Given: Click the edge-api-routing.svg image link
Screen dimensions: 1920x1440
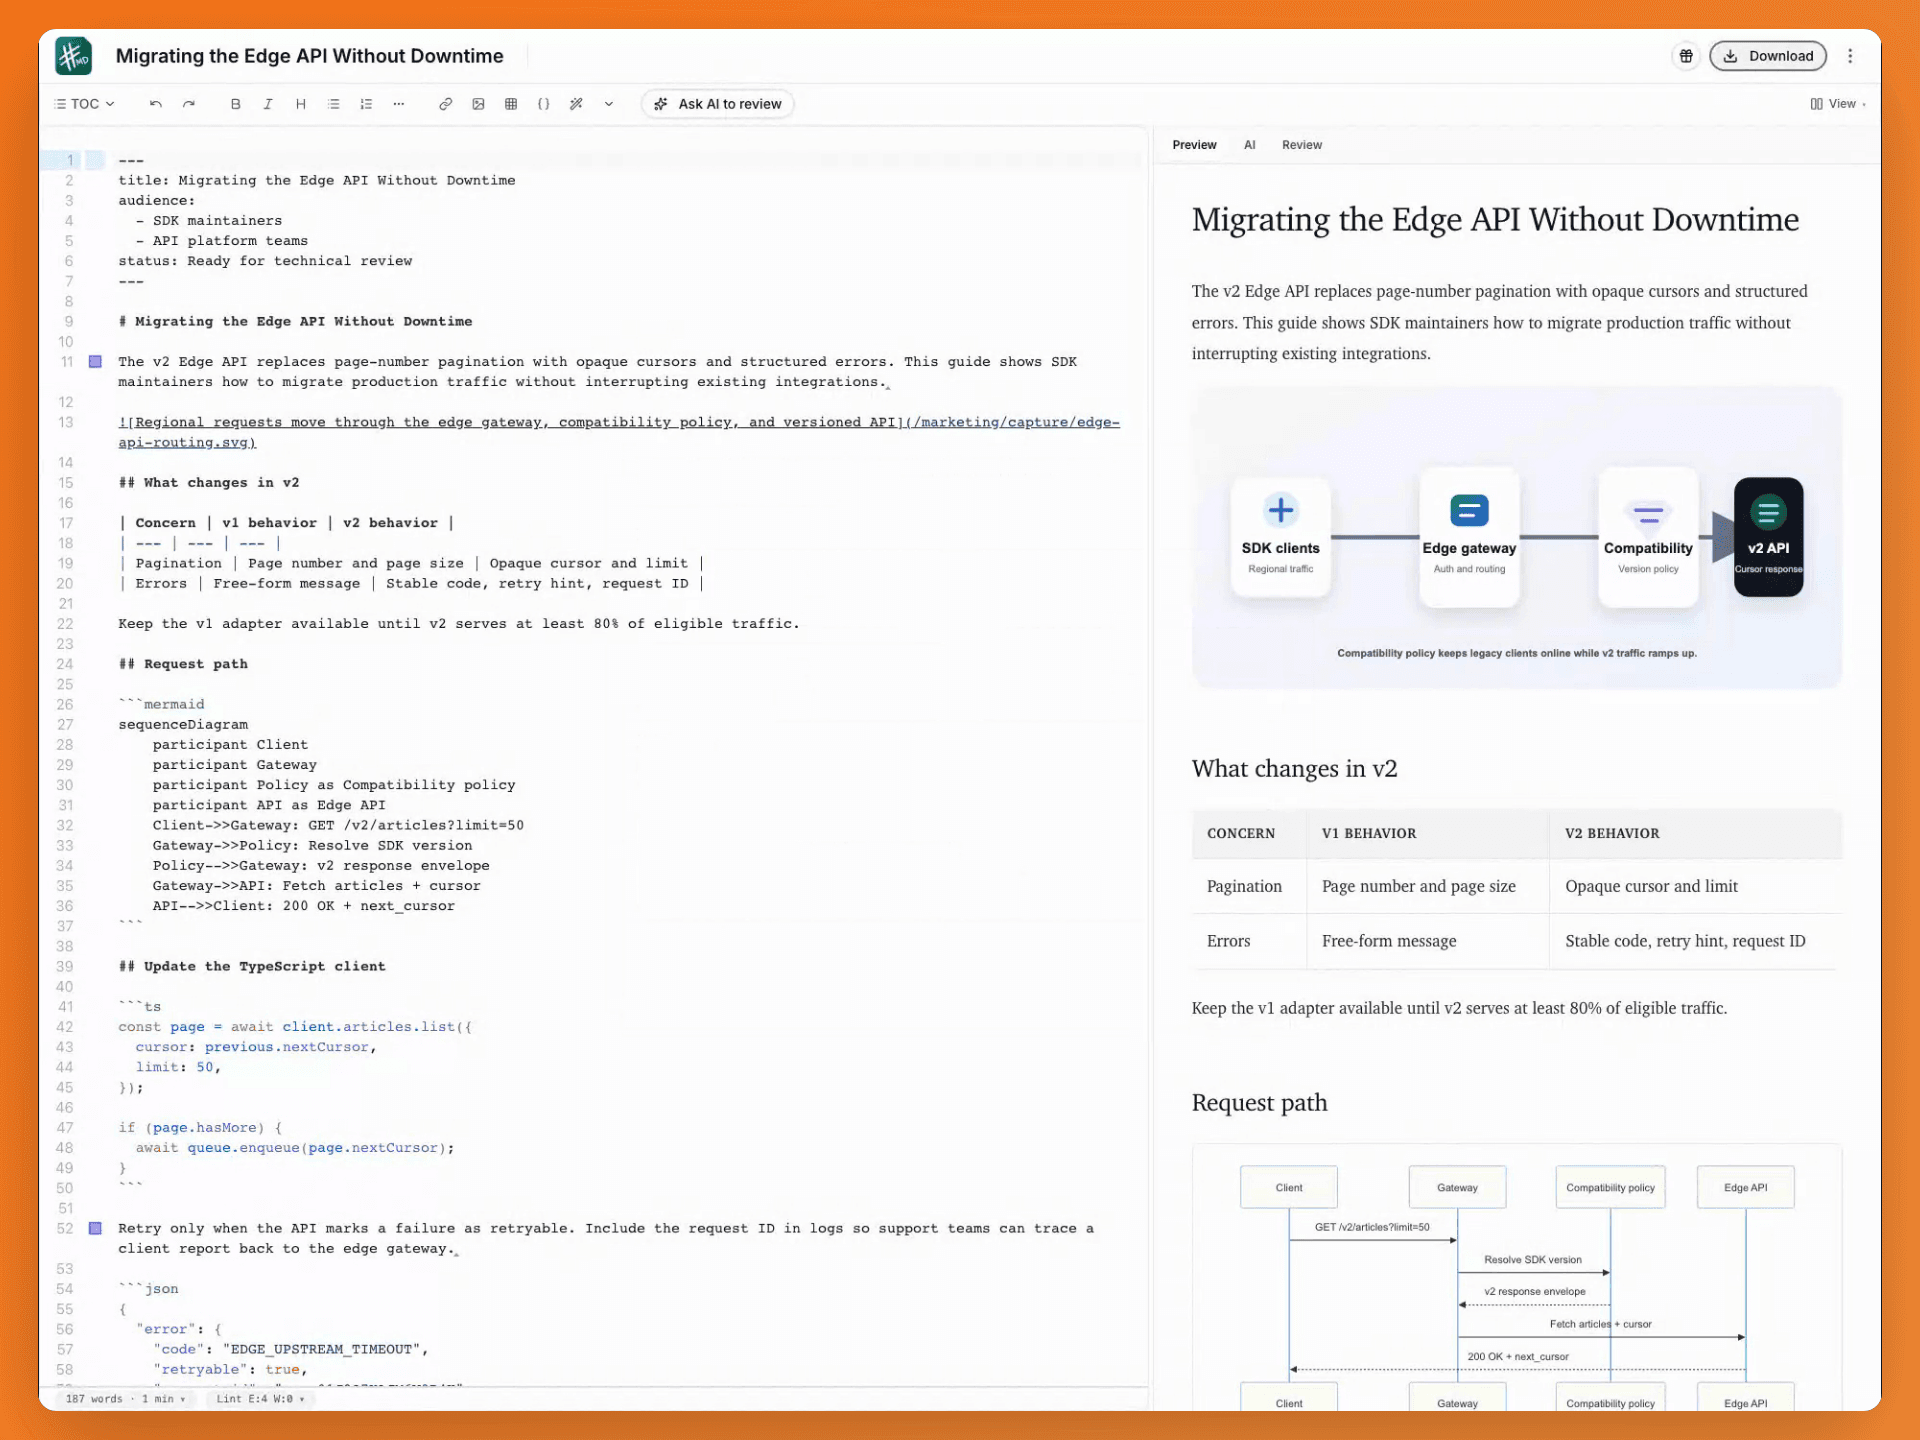Looking at the screenshot, I should point(619,432).
